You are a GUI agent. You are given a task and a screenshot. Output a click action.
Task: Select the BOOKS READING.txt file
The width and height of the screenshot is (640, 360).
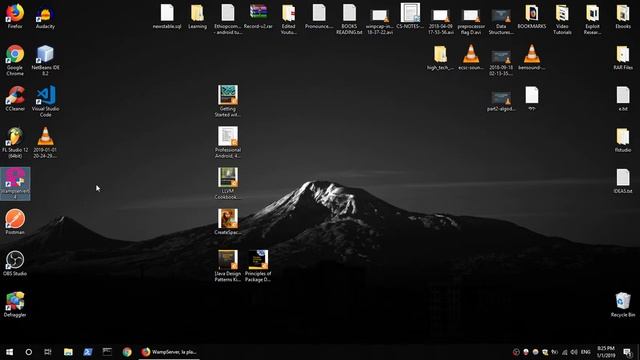coord(349,19)
